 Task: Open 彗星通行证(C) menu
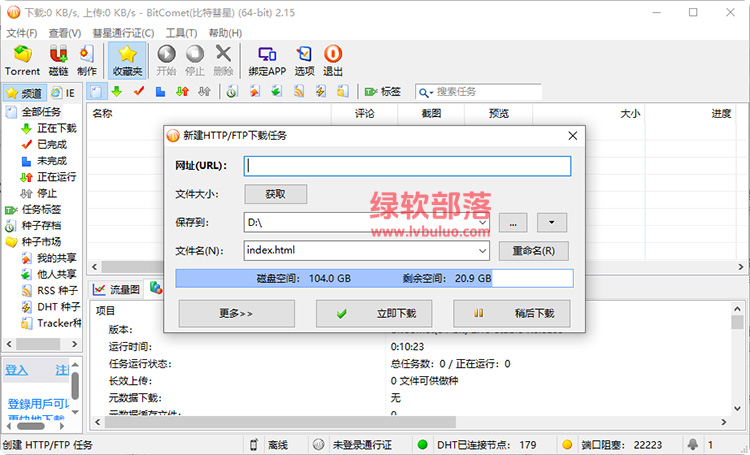point(123,33)
